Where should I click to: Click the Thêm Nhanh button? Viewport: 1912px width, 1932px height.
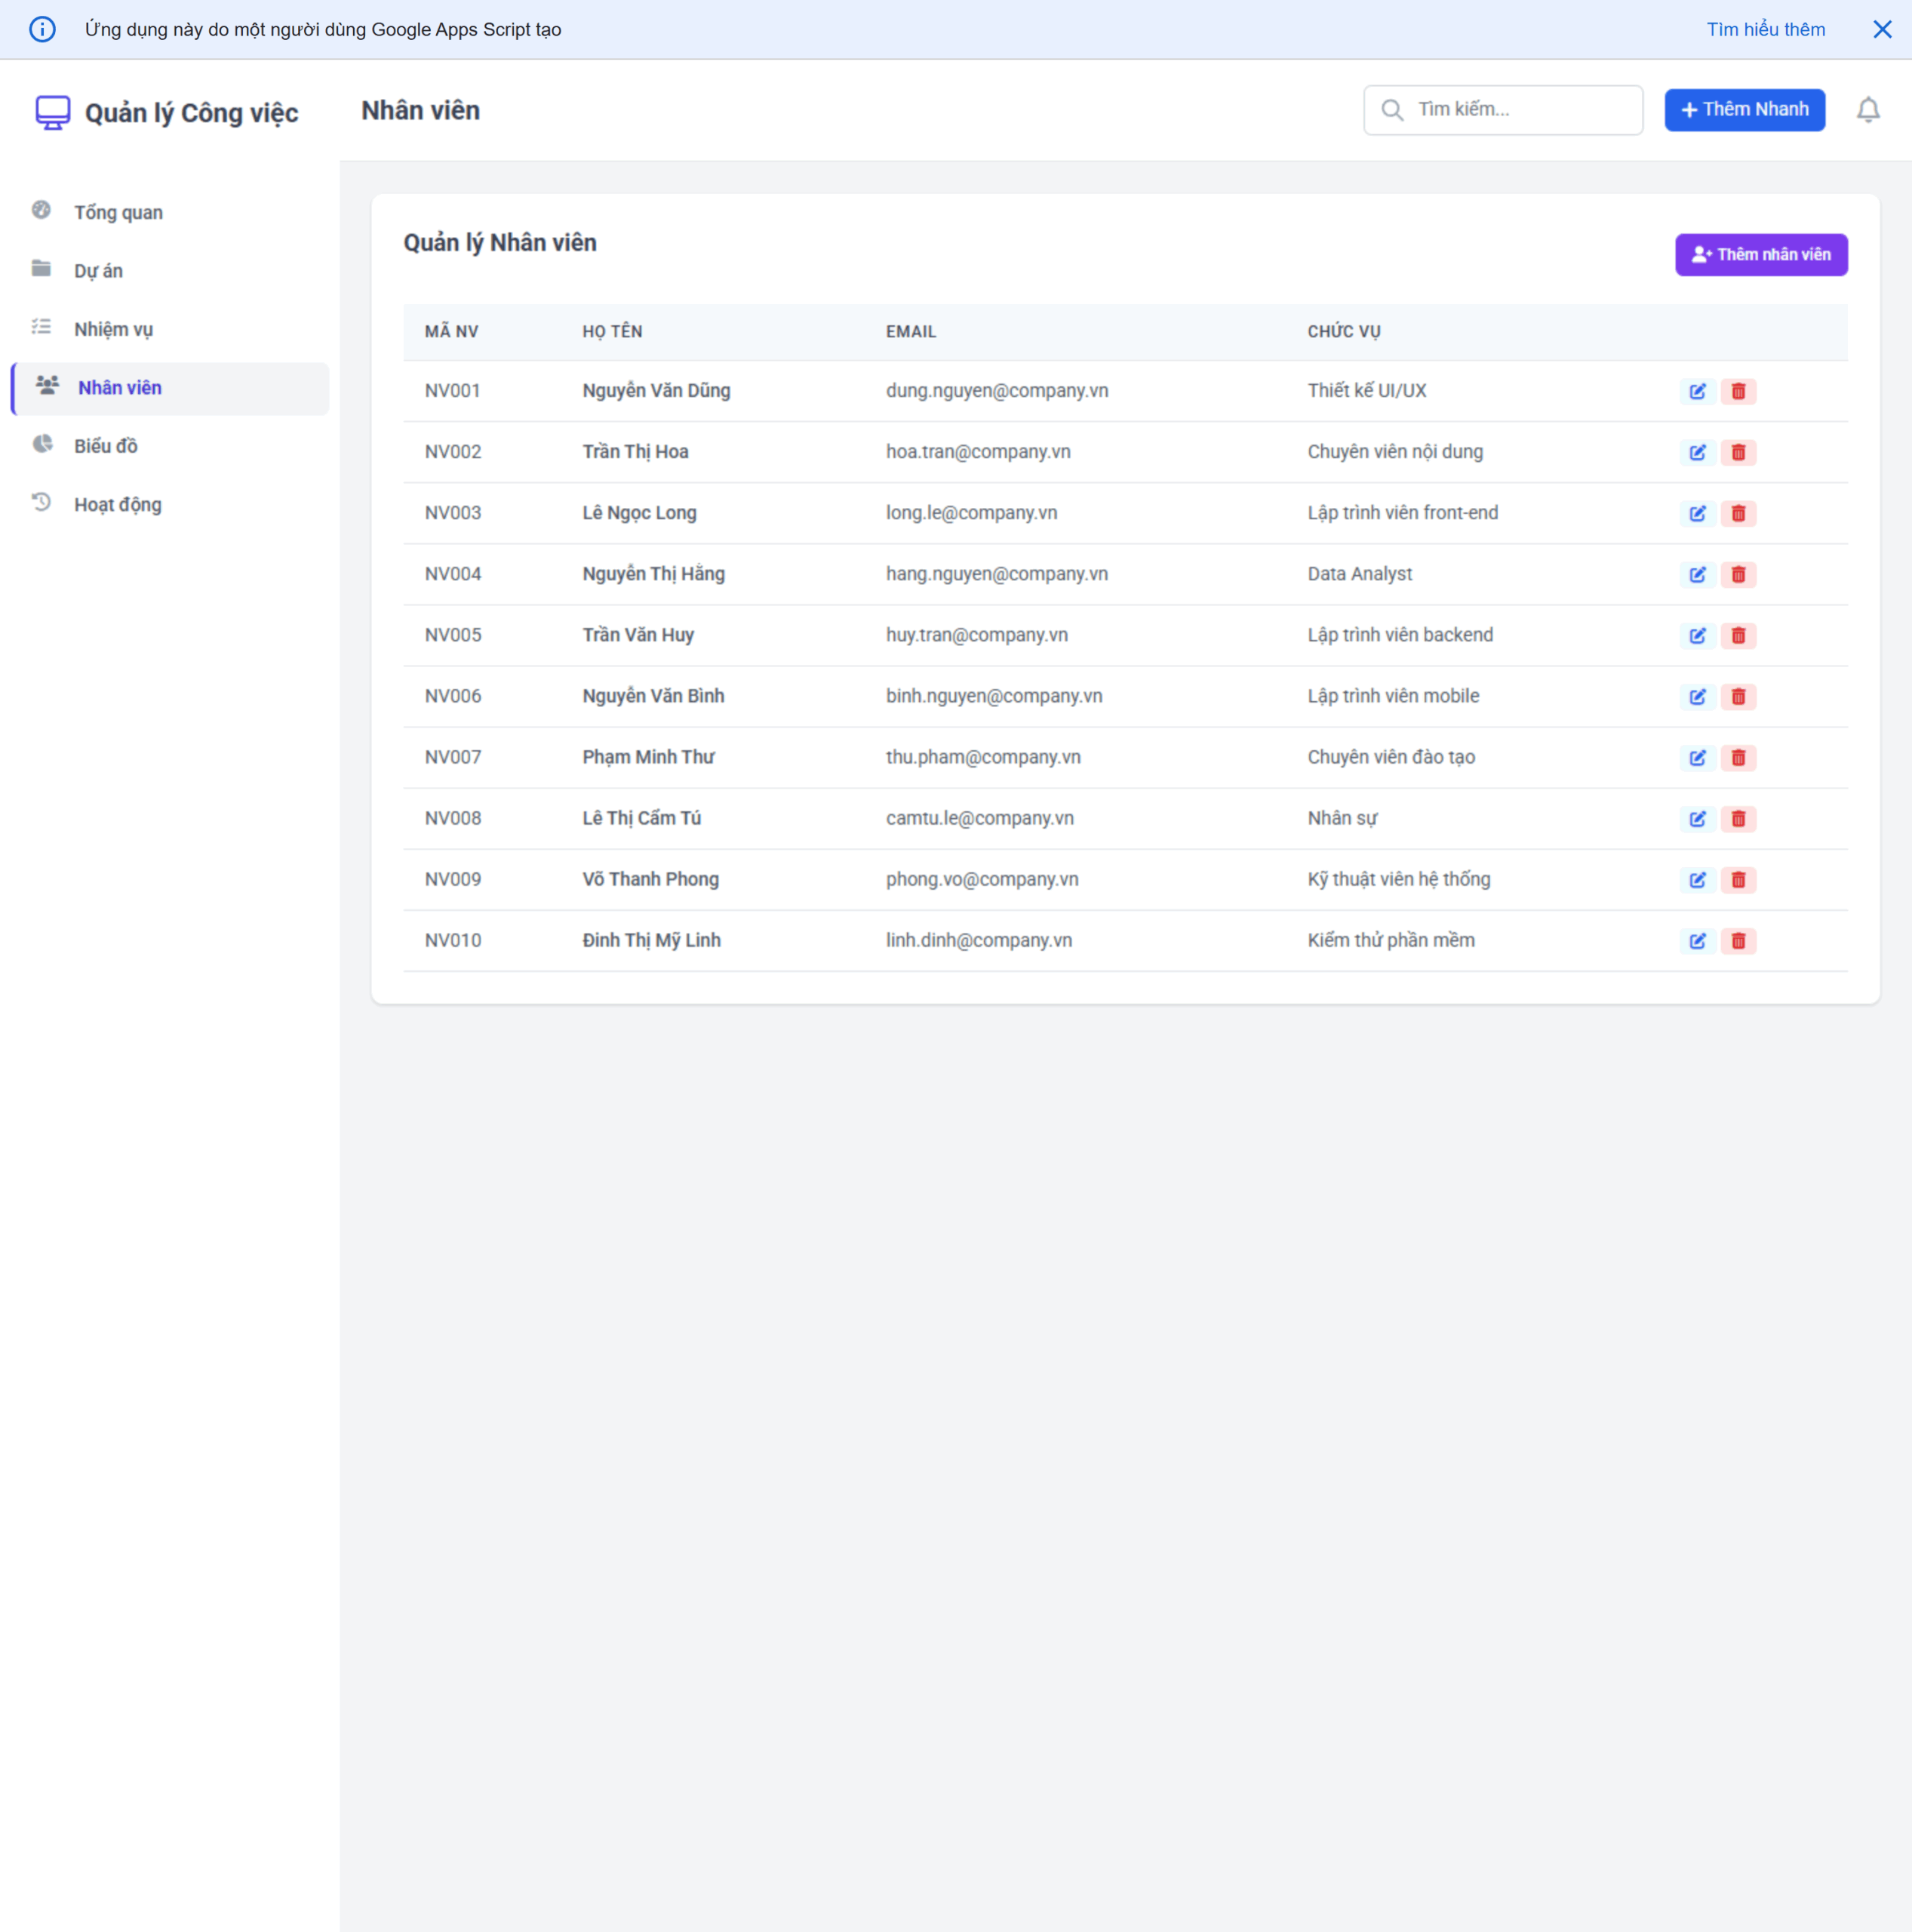[x=1745, y=110]
